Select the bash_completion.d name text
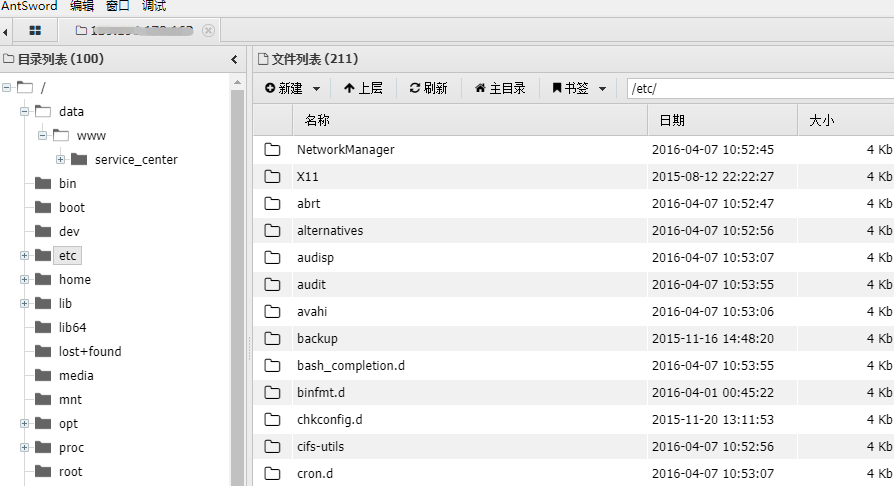This screenshot has width=894, height=486. [351, 366]
